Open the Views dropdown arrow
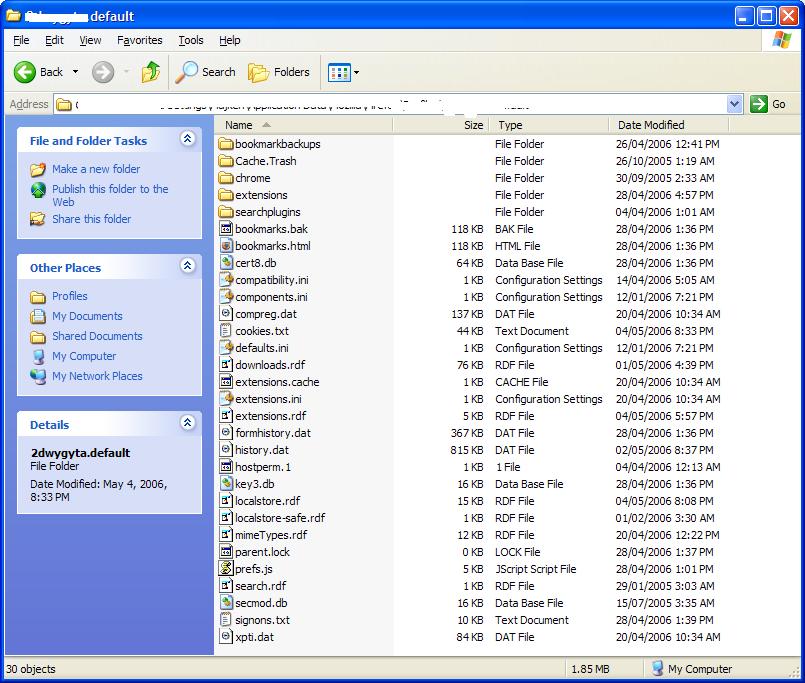 [357, 73]
